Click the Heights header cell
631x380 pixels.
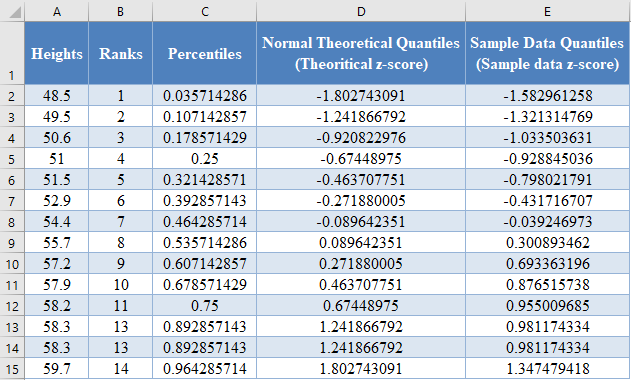click(x=57, y=53)
